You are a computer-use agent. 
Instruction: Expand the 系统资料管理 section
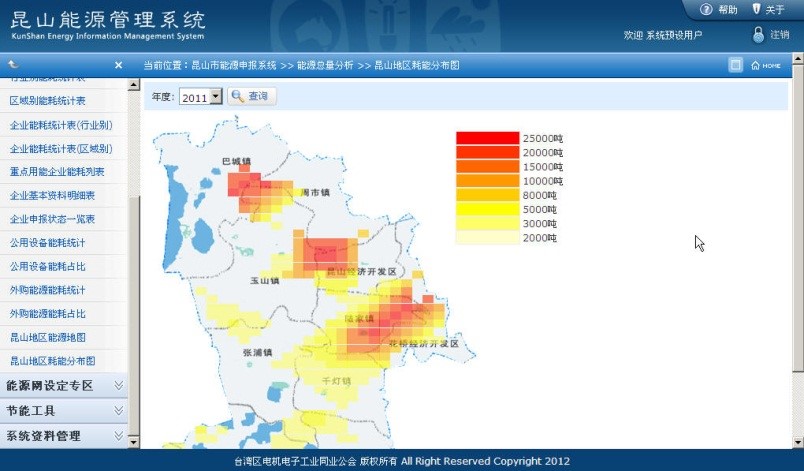(x=119, y=437)
